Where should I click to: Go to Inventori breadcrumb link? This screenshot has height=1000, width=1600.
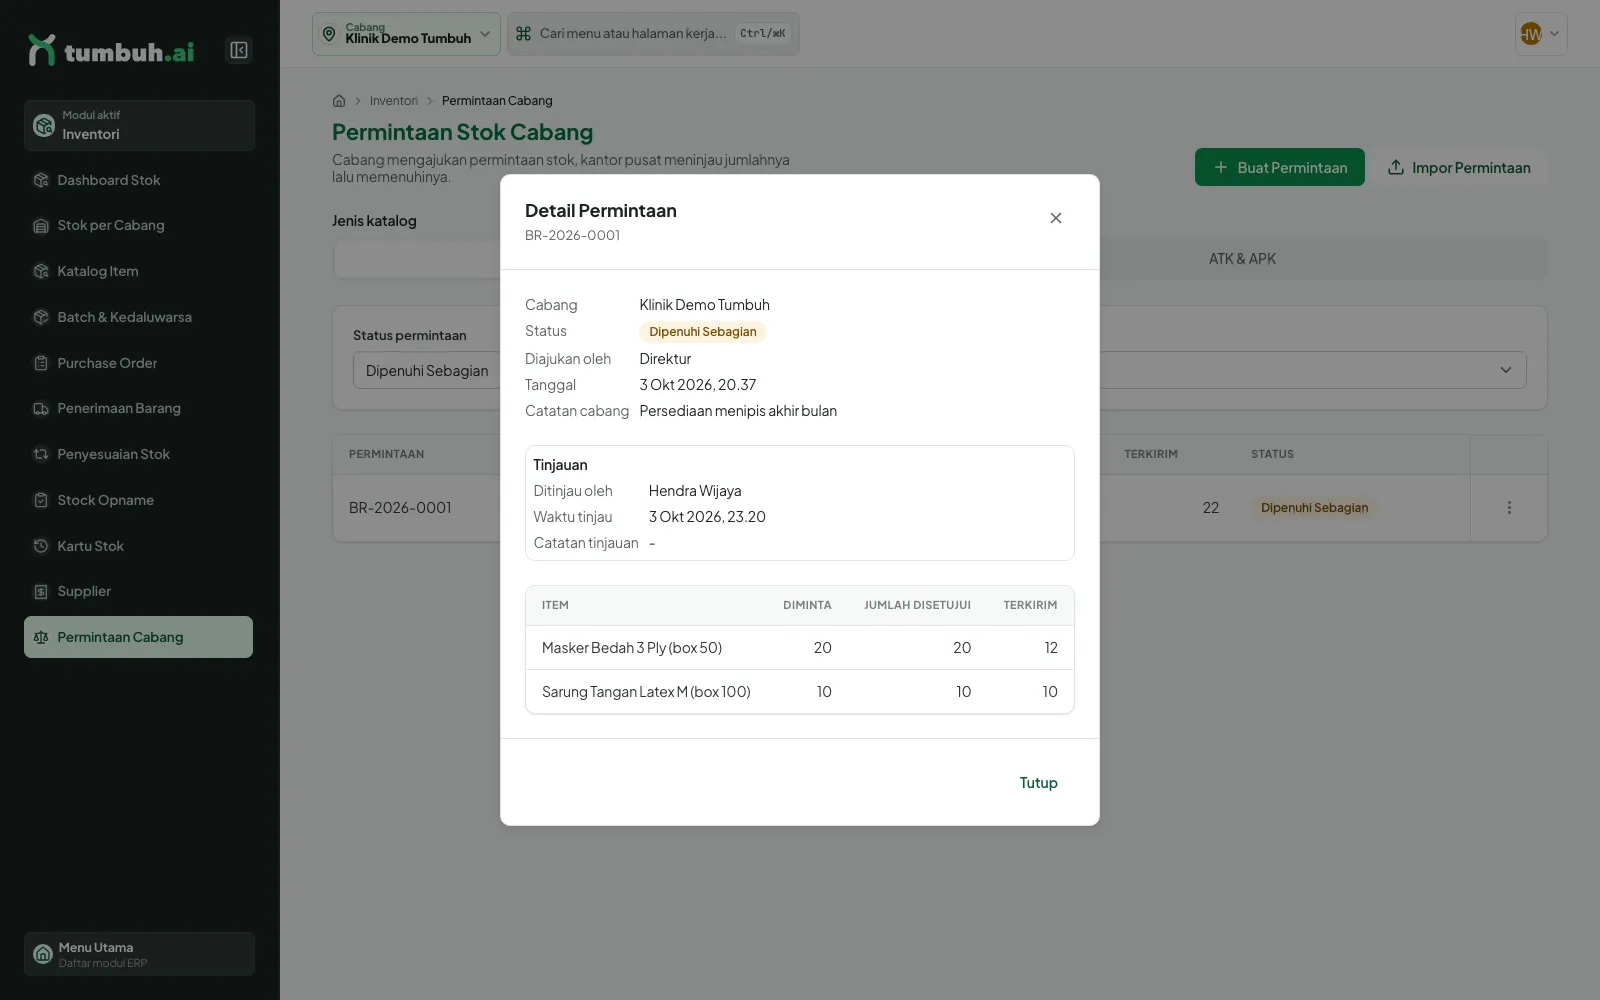[394, 101]
